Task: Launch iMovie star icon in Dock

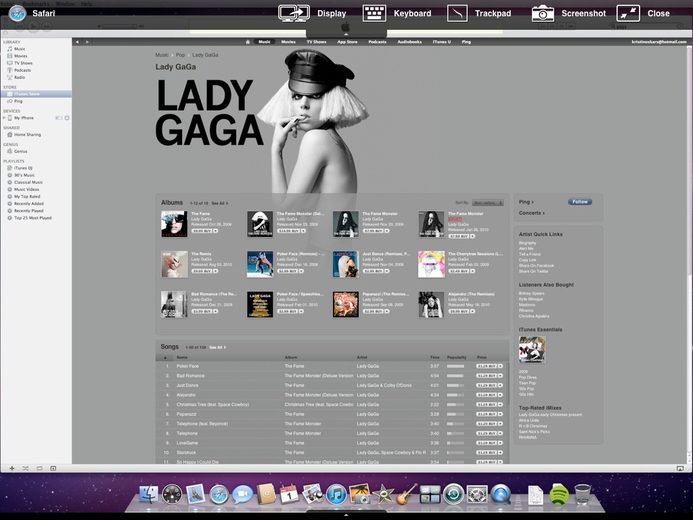Action: click(383, 494)
